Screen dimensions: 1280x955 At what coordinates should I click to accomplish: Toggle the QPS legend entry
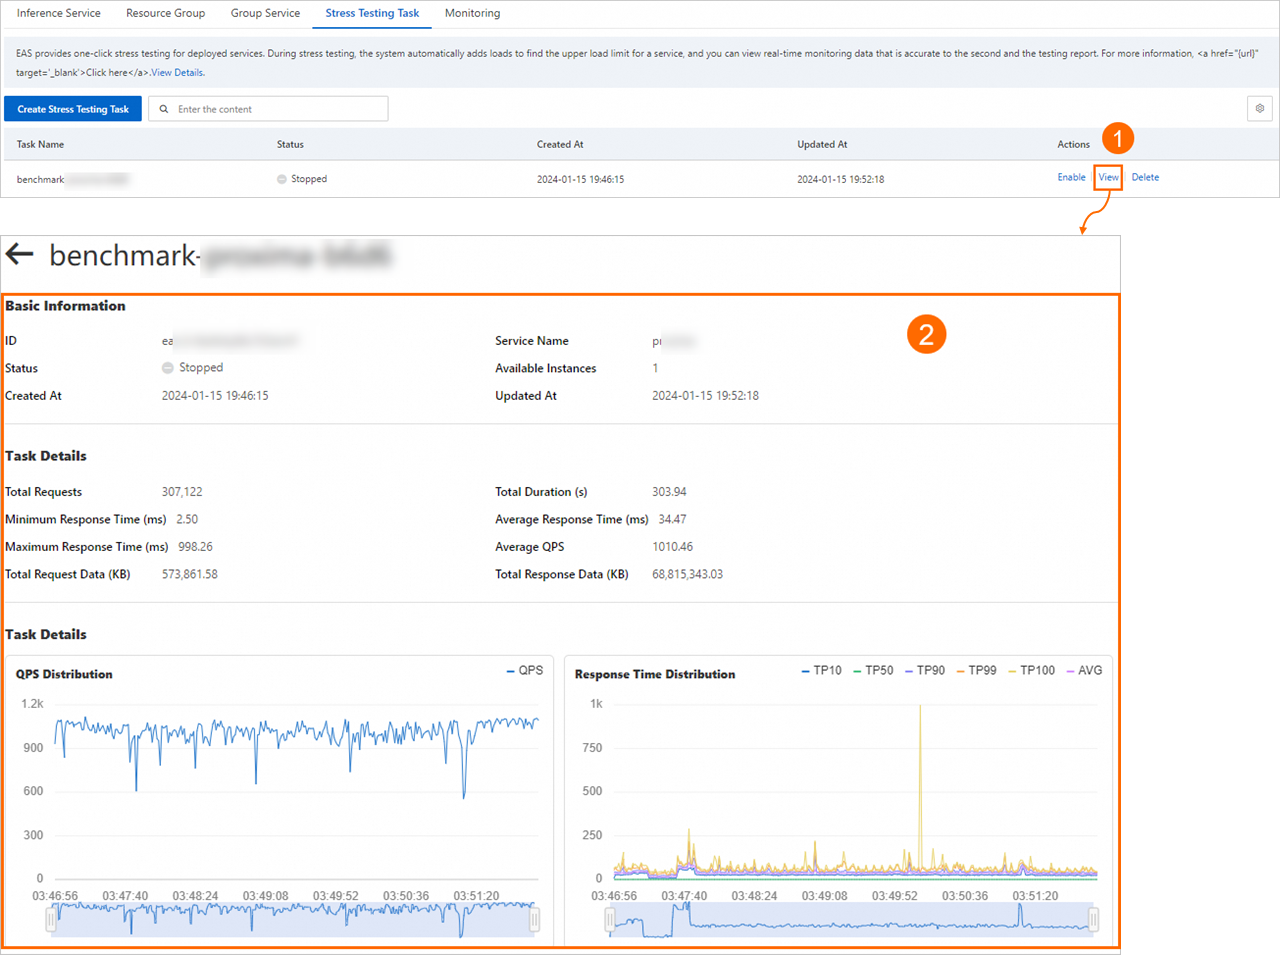(x=525, y=670)
